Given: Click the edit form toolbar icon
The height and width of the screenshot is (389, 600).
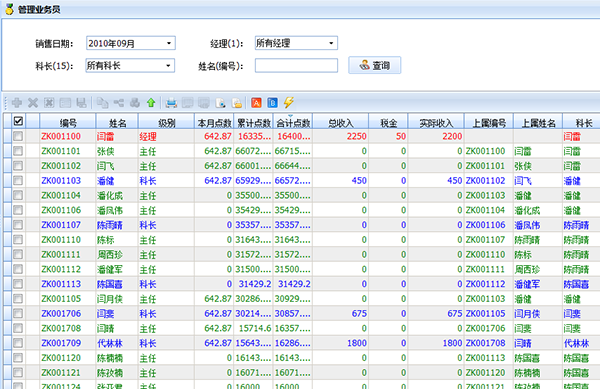Looking at the screenshot, I should pyautogui.click(x=65, y=103).
